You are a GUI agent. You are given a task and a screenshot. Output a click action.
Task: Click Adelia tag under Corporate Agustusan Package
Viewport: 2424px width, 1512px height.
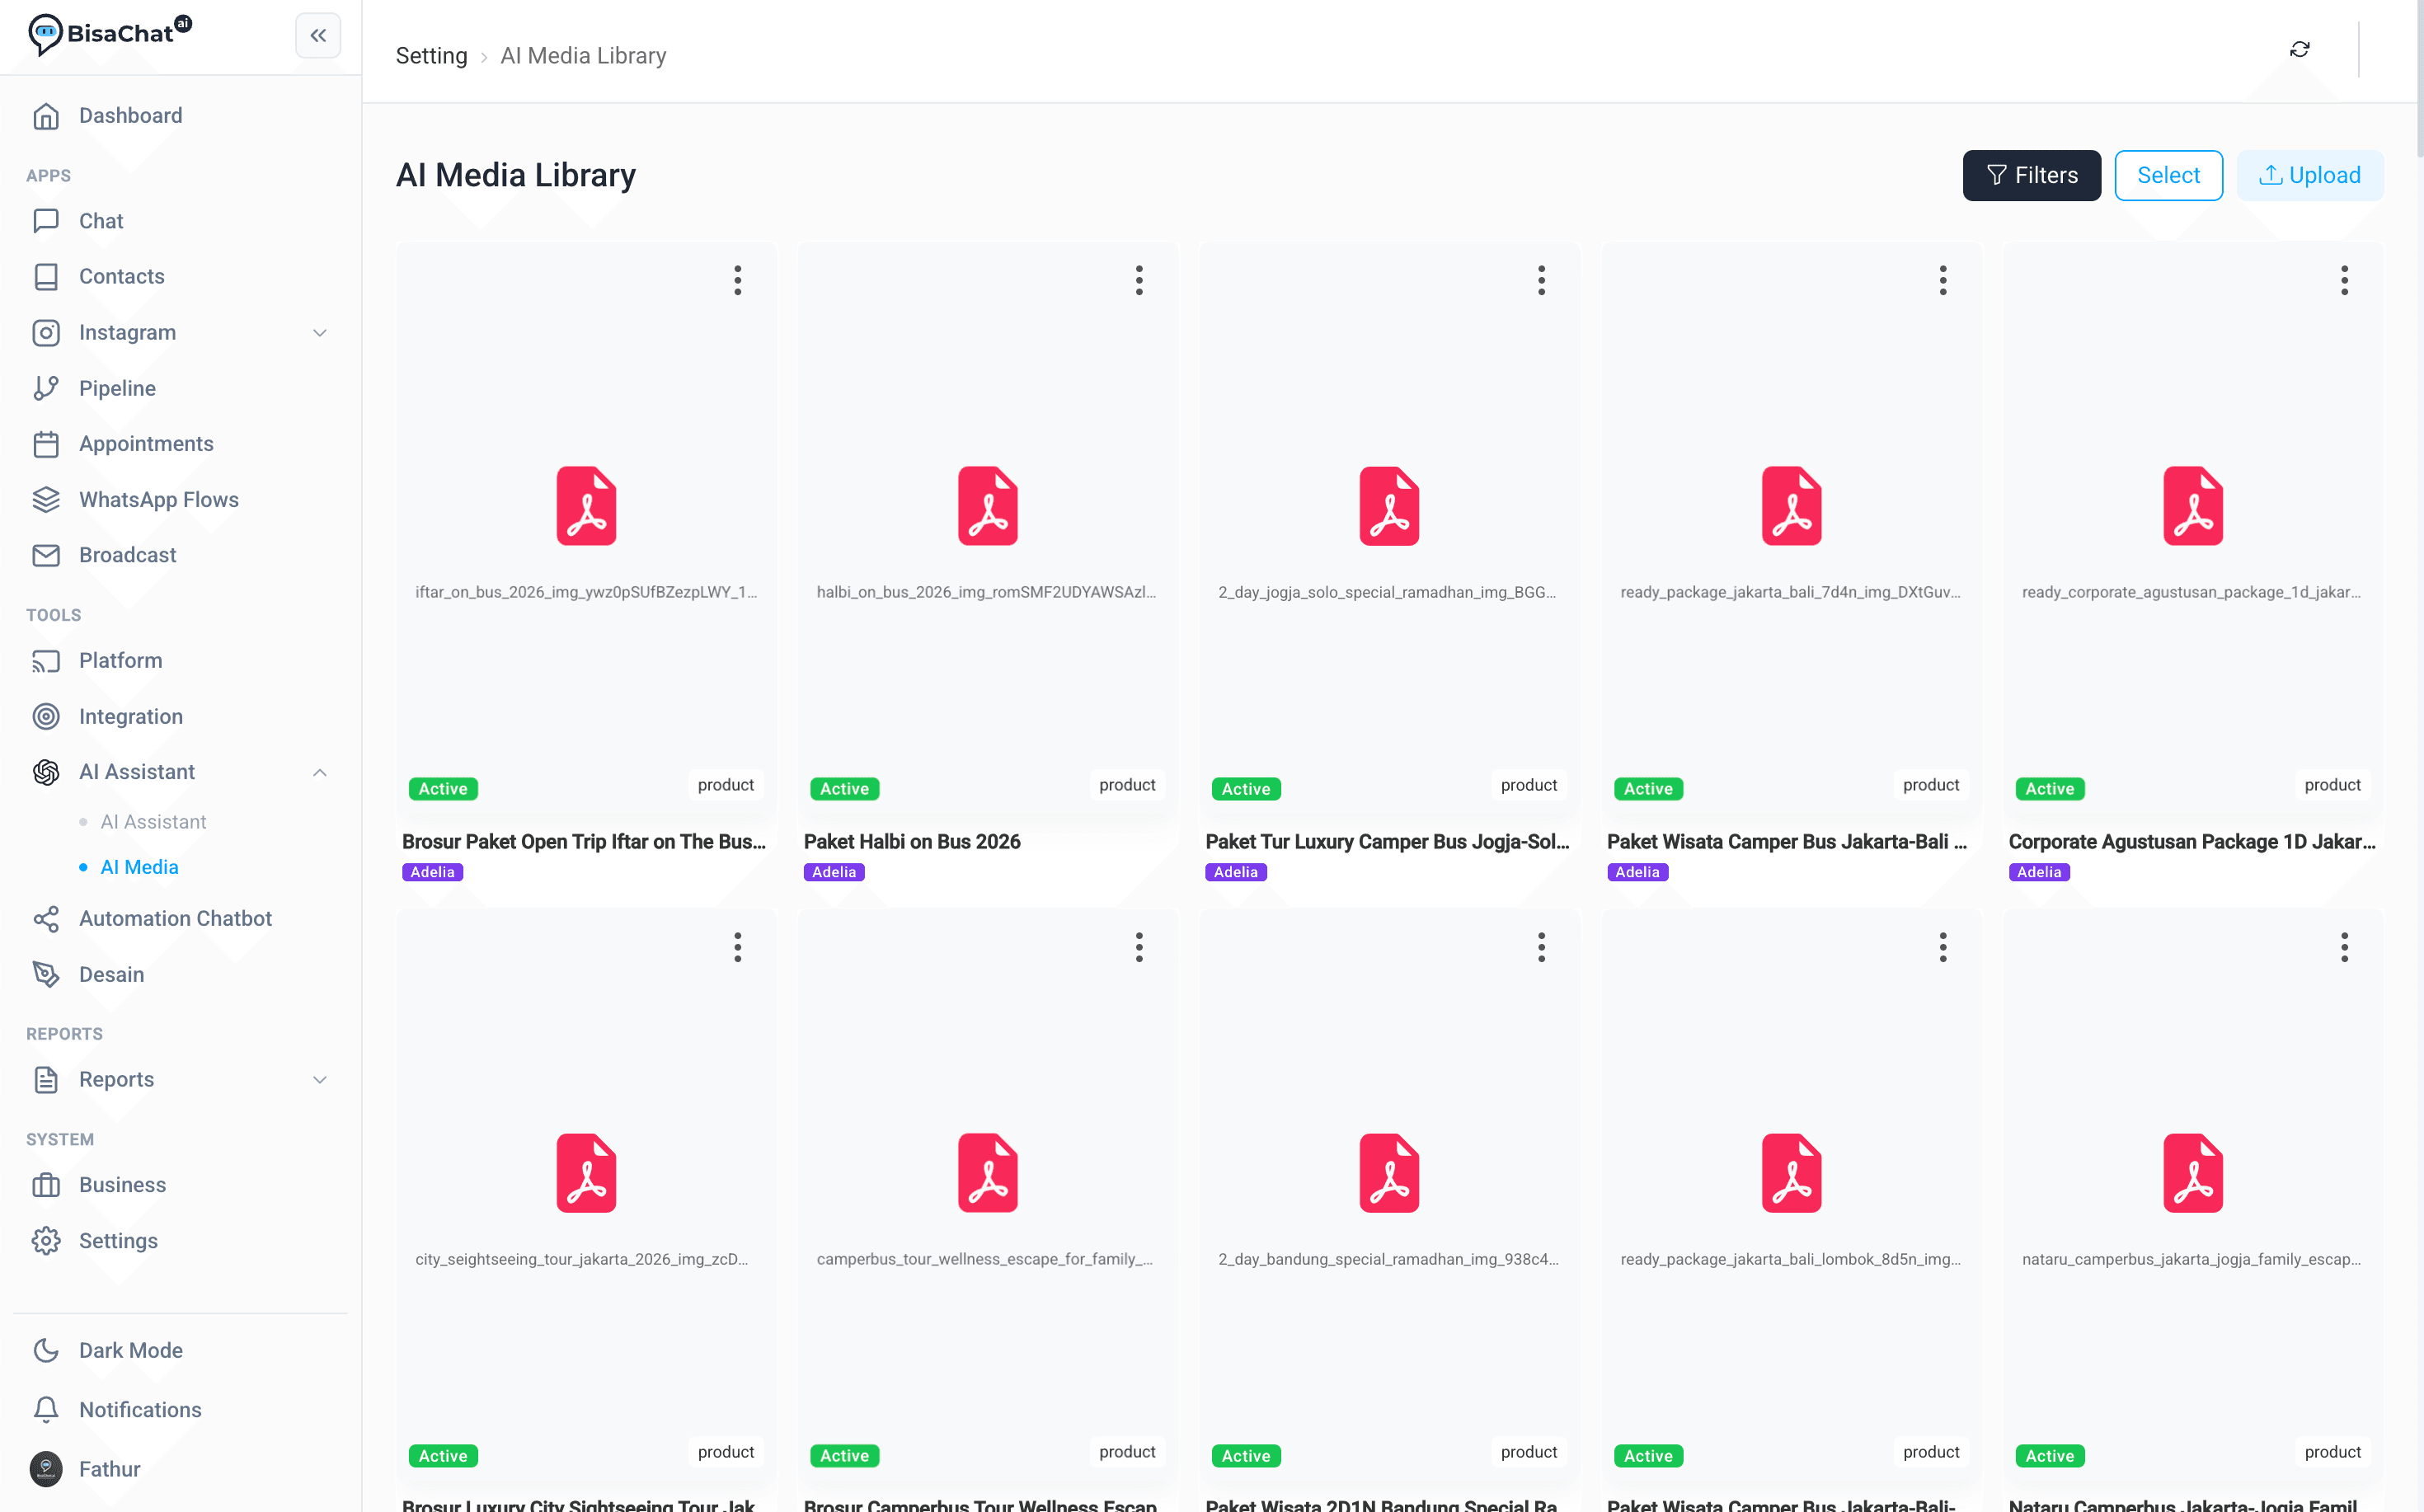coord(2038,872)
